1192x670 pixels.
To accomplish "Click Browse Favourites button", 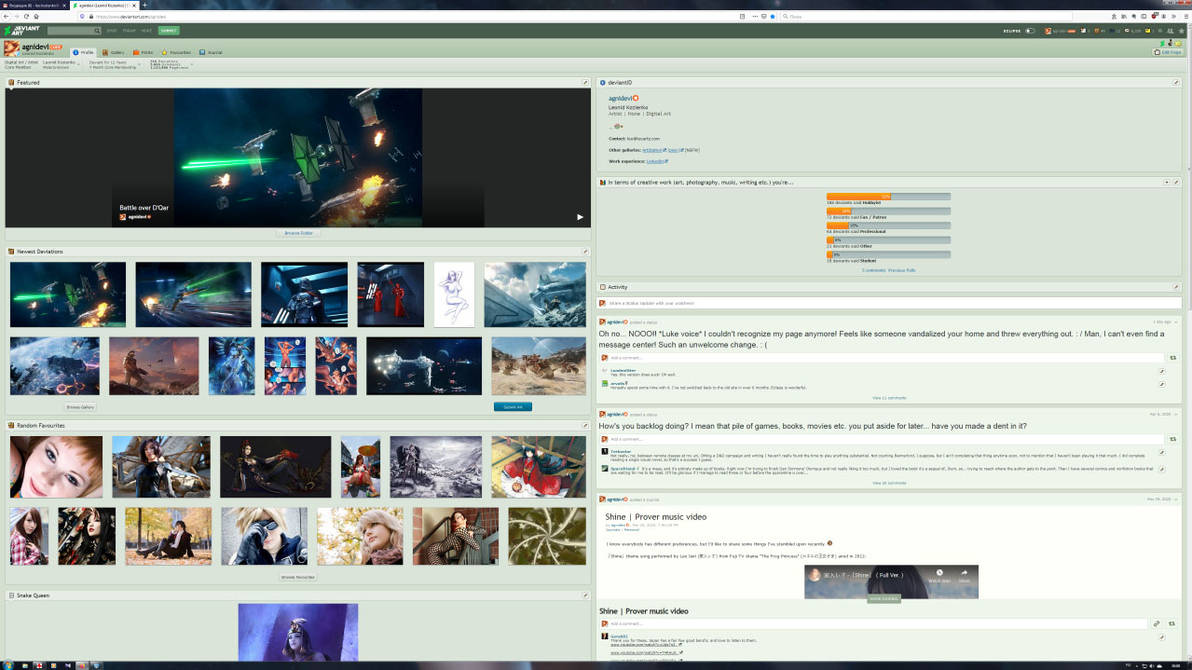I will pyautogui.click(x=298, y=577).
